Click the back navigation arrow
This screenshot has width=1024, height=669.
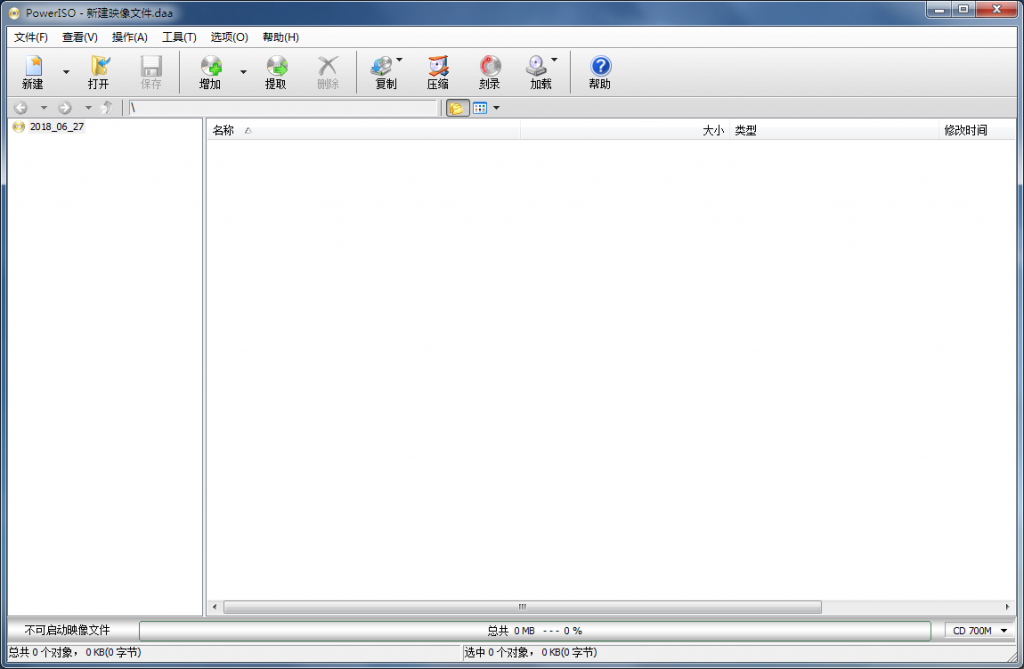coord(20,107)
